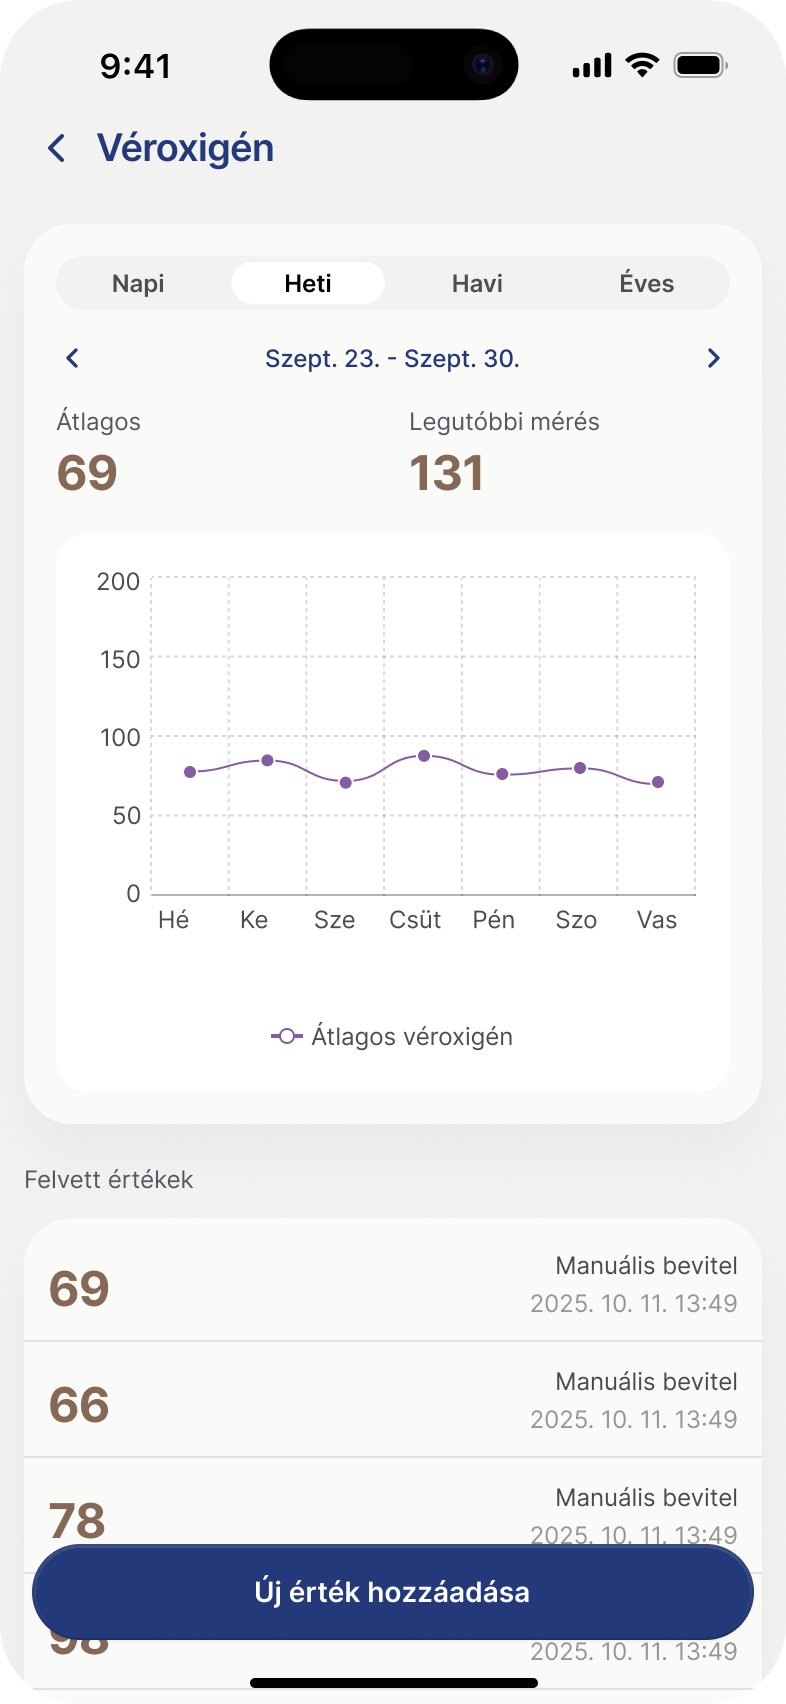Tap the battery icon in status bar

[x=700, y=66]
